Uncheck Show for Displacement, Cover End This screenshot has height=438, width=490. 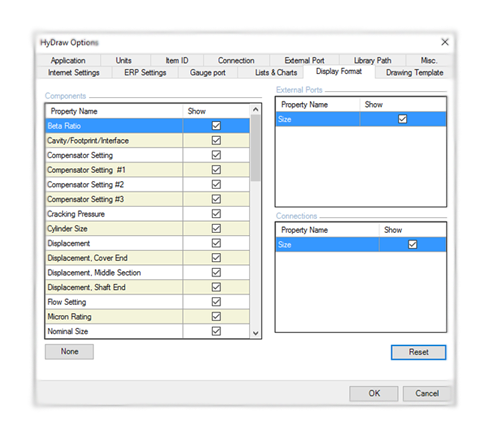pyautogui.click(x=216, y=258)
